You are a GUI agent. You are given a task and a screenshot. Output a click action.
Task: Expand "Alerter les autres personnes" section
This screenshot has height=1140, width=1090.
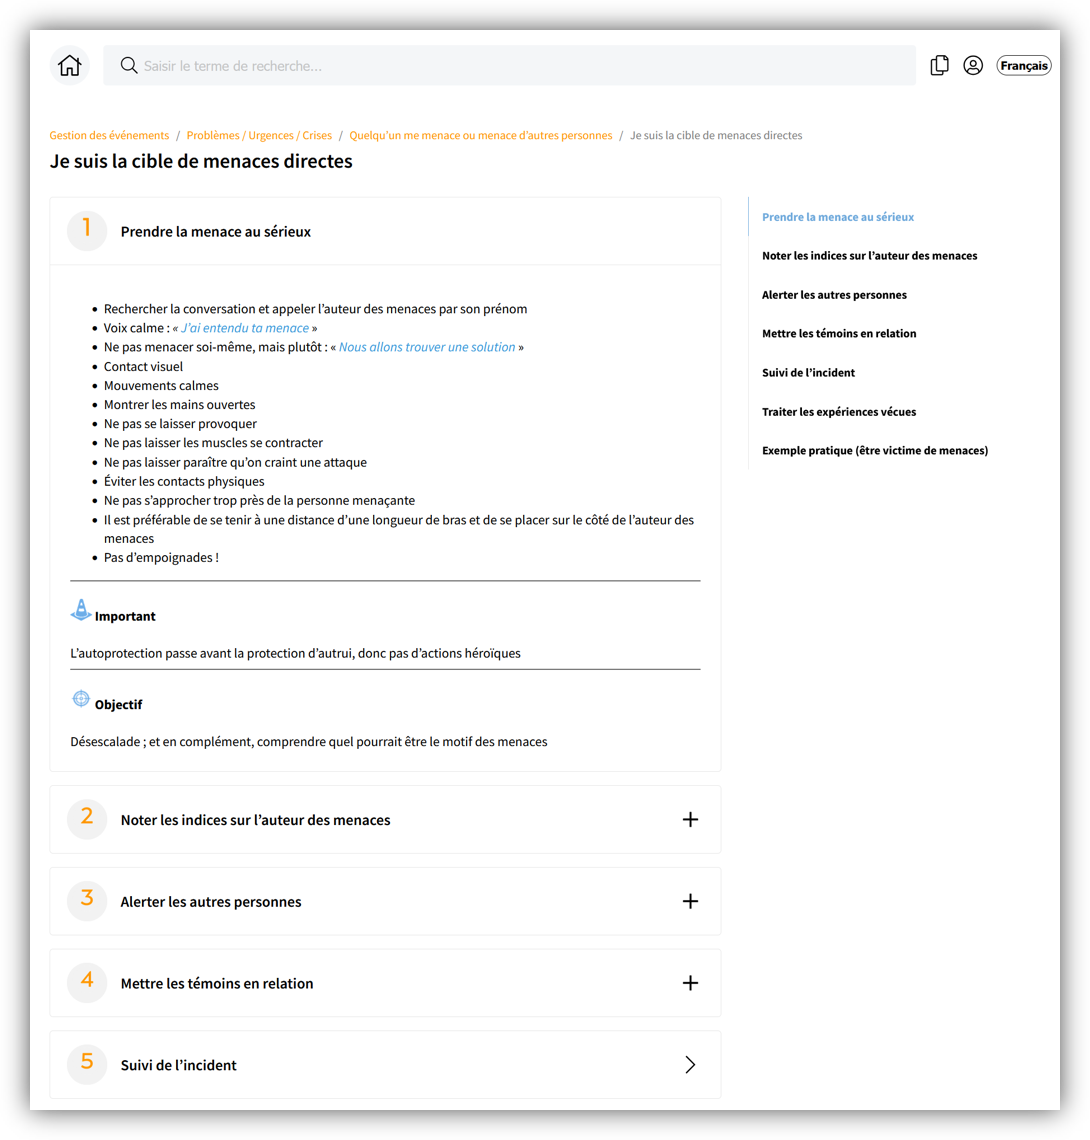[x=690, y=902]
